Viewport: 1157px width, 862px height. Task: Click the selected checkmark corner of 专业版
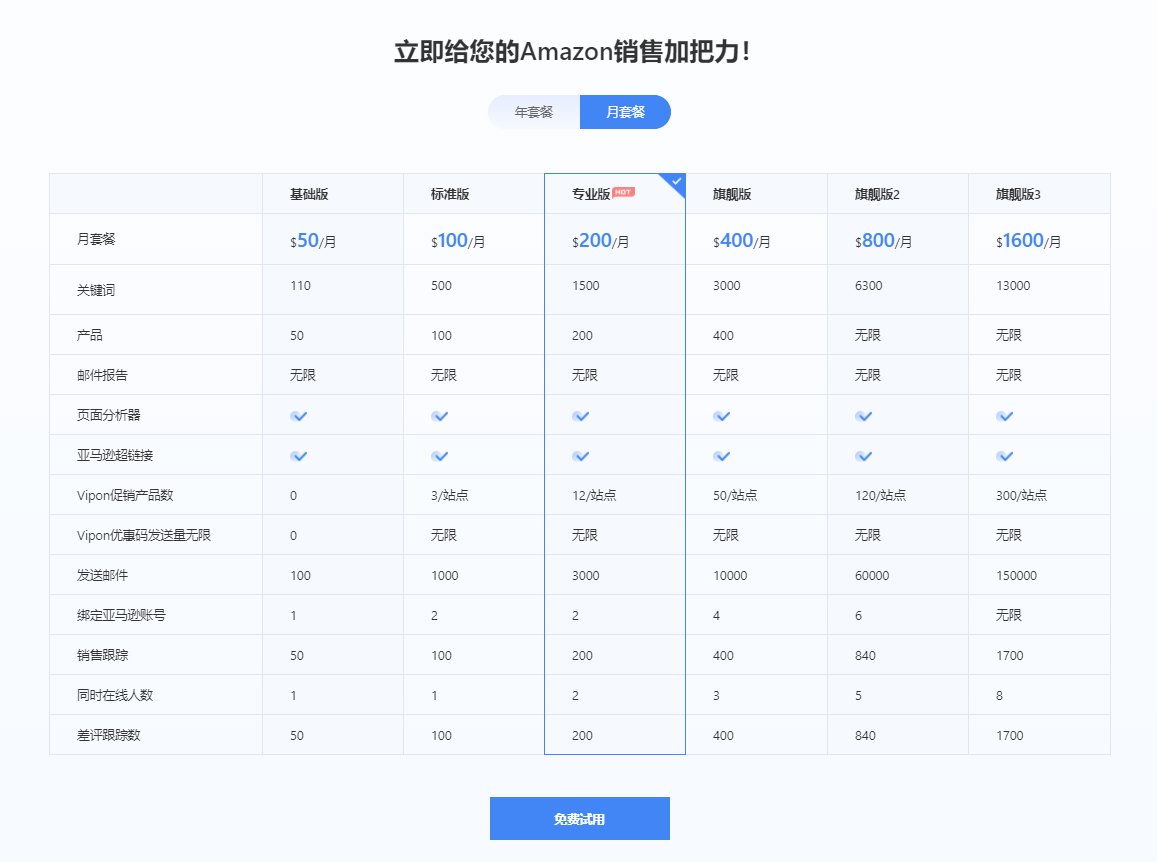pyautogui.click(x=674, y=183)
